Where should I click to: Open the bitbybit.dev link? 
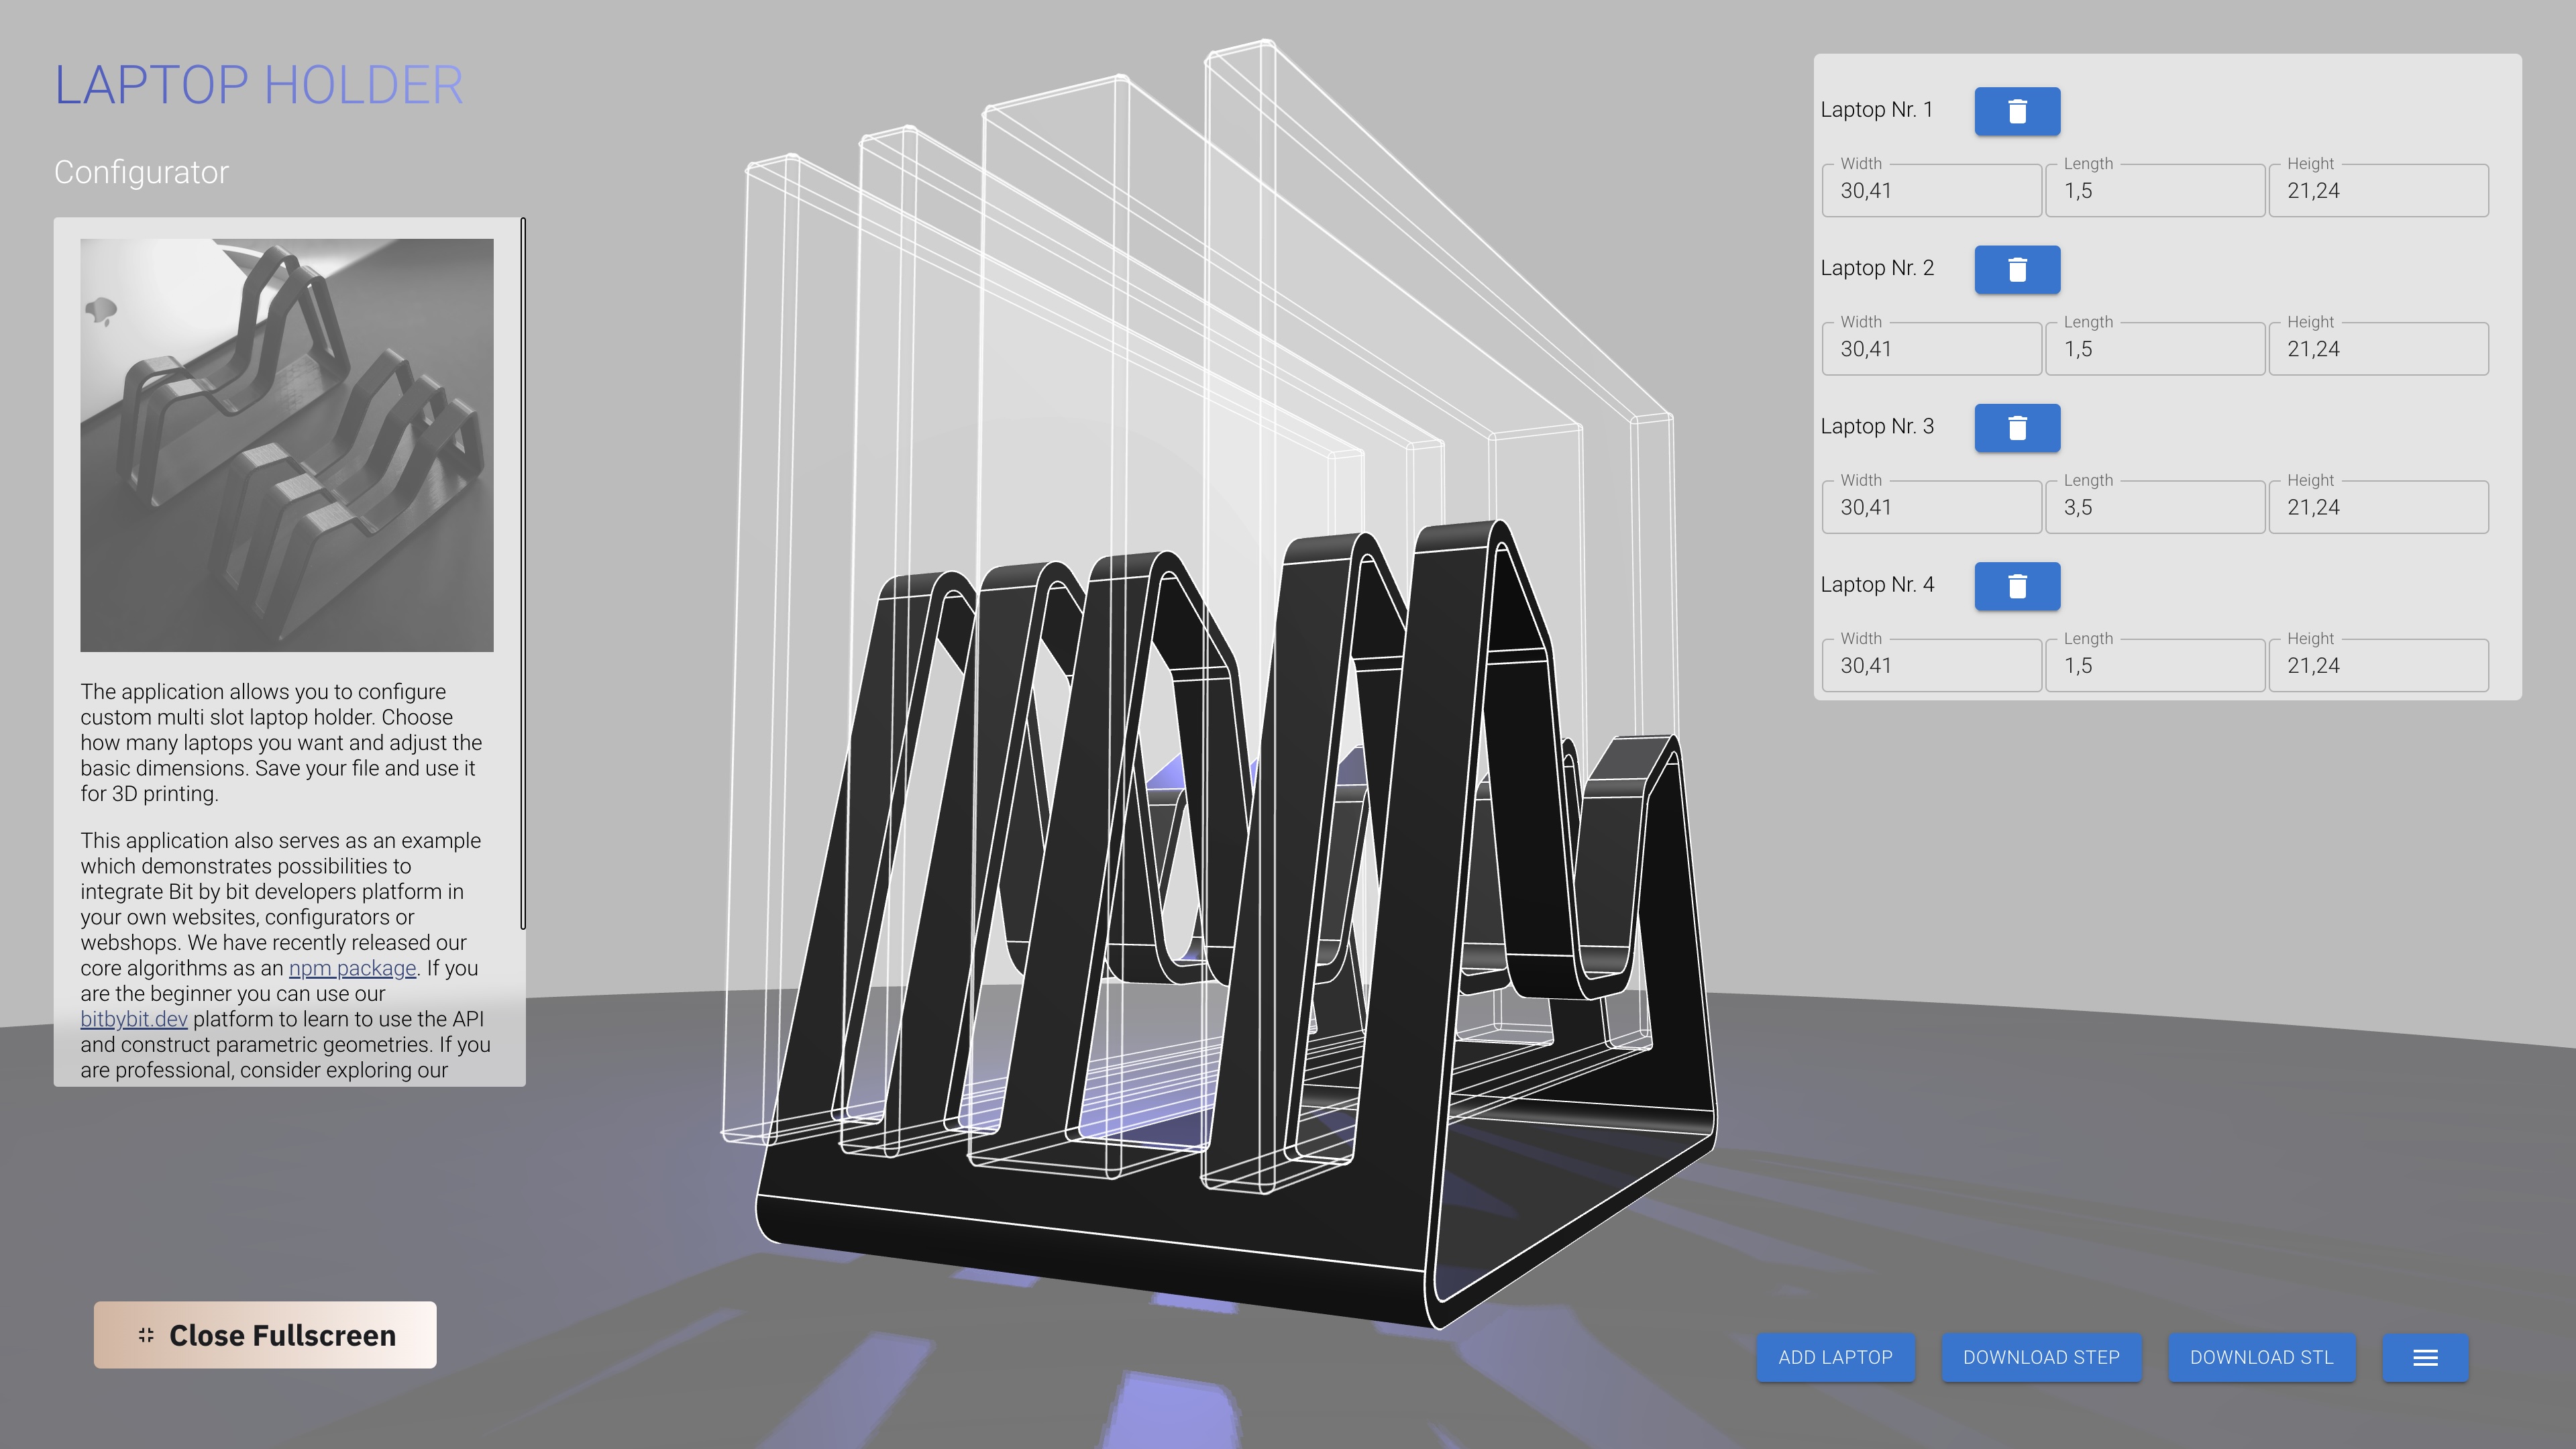pos(134,1019)
